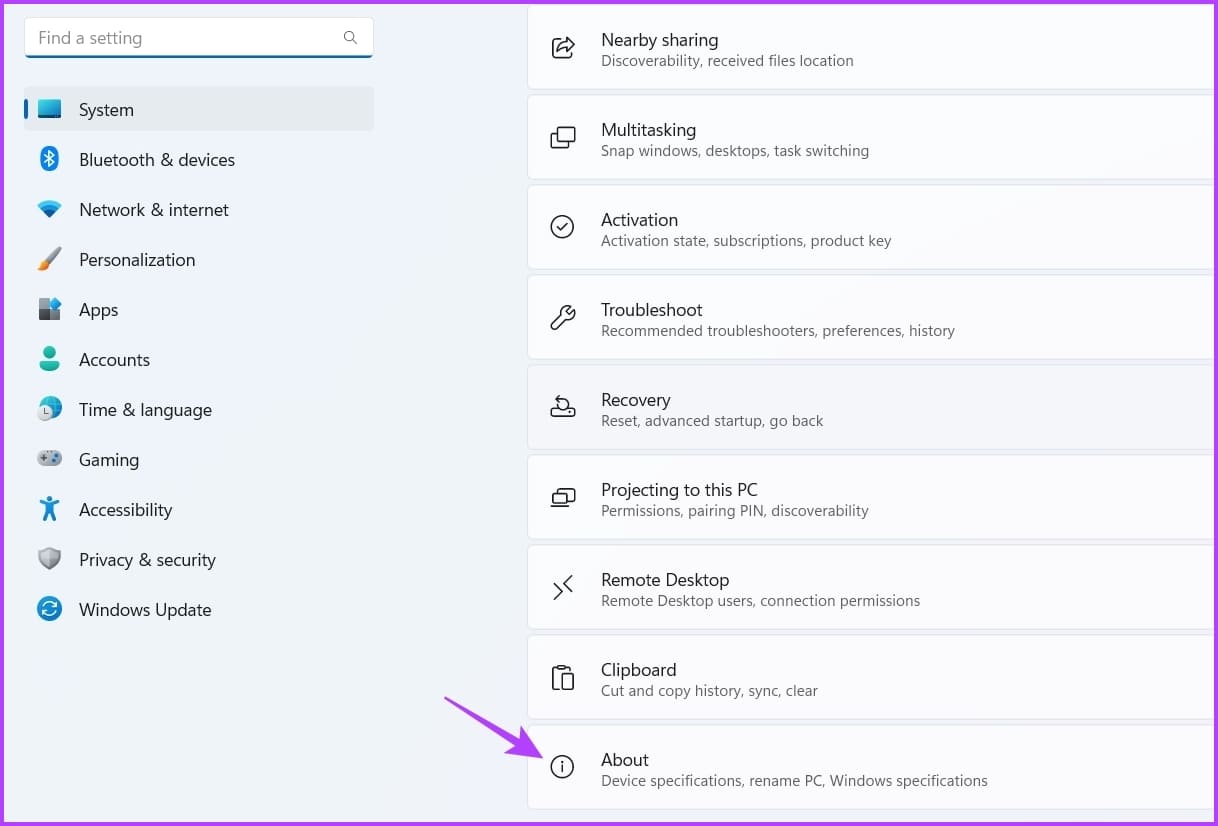1218x826 pixels.
Task: Click the Wi-Fi network icon in sidebar
Action: point(50,210)
